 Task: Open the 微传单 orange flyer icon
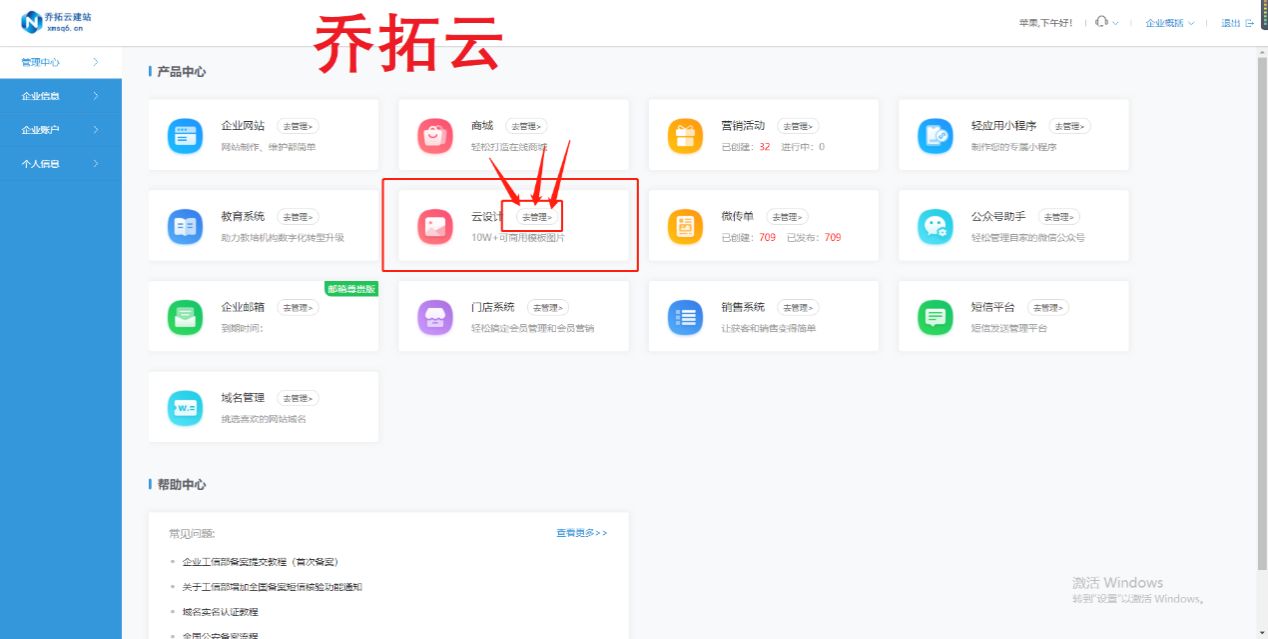pos(685,225)
